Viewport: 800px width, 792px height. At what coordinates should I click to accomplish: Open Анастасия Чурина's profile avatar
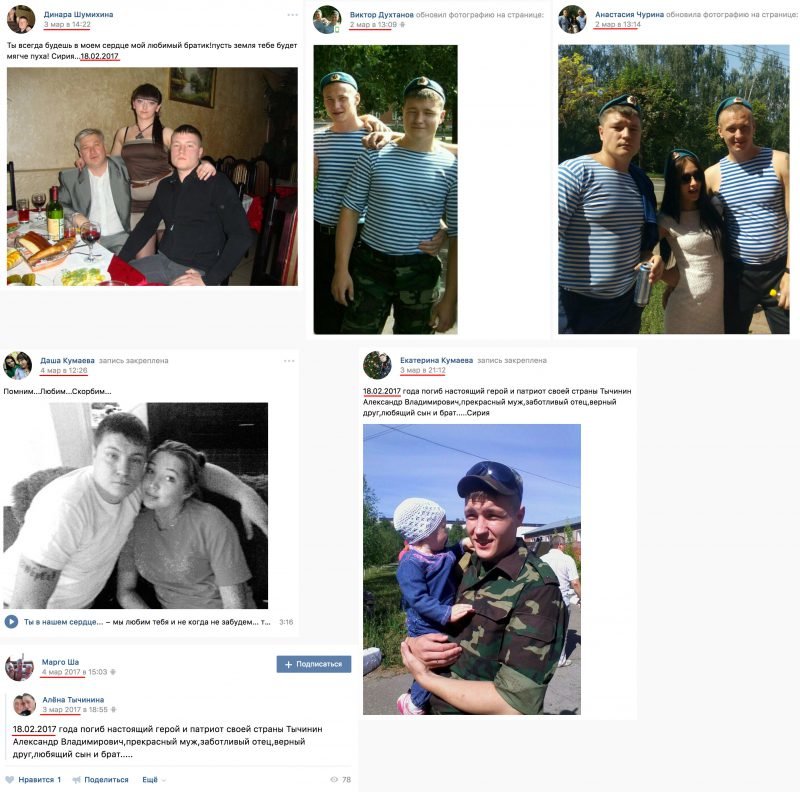pos(572,19)
